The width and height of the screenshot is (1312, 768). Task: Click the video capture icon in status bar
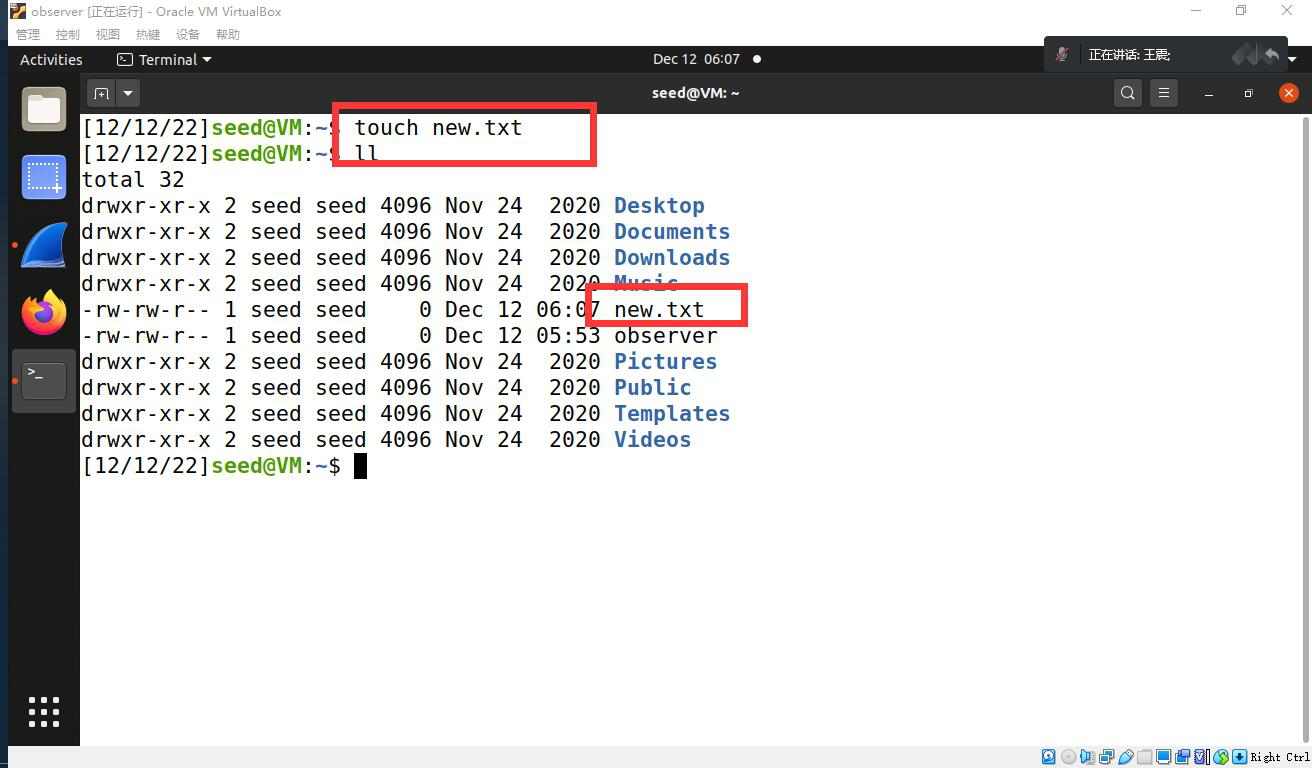[1183, 757]
